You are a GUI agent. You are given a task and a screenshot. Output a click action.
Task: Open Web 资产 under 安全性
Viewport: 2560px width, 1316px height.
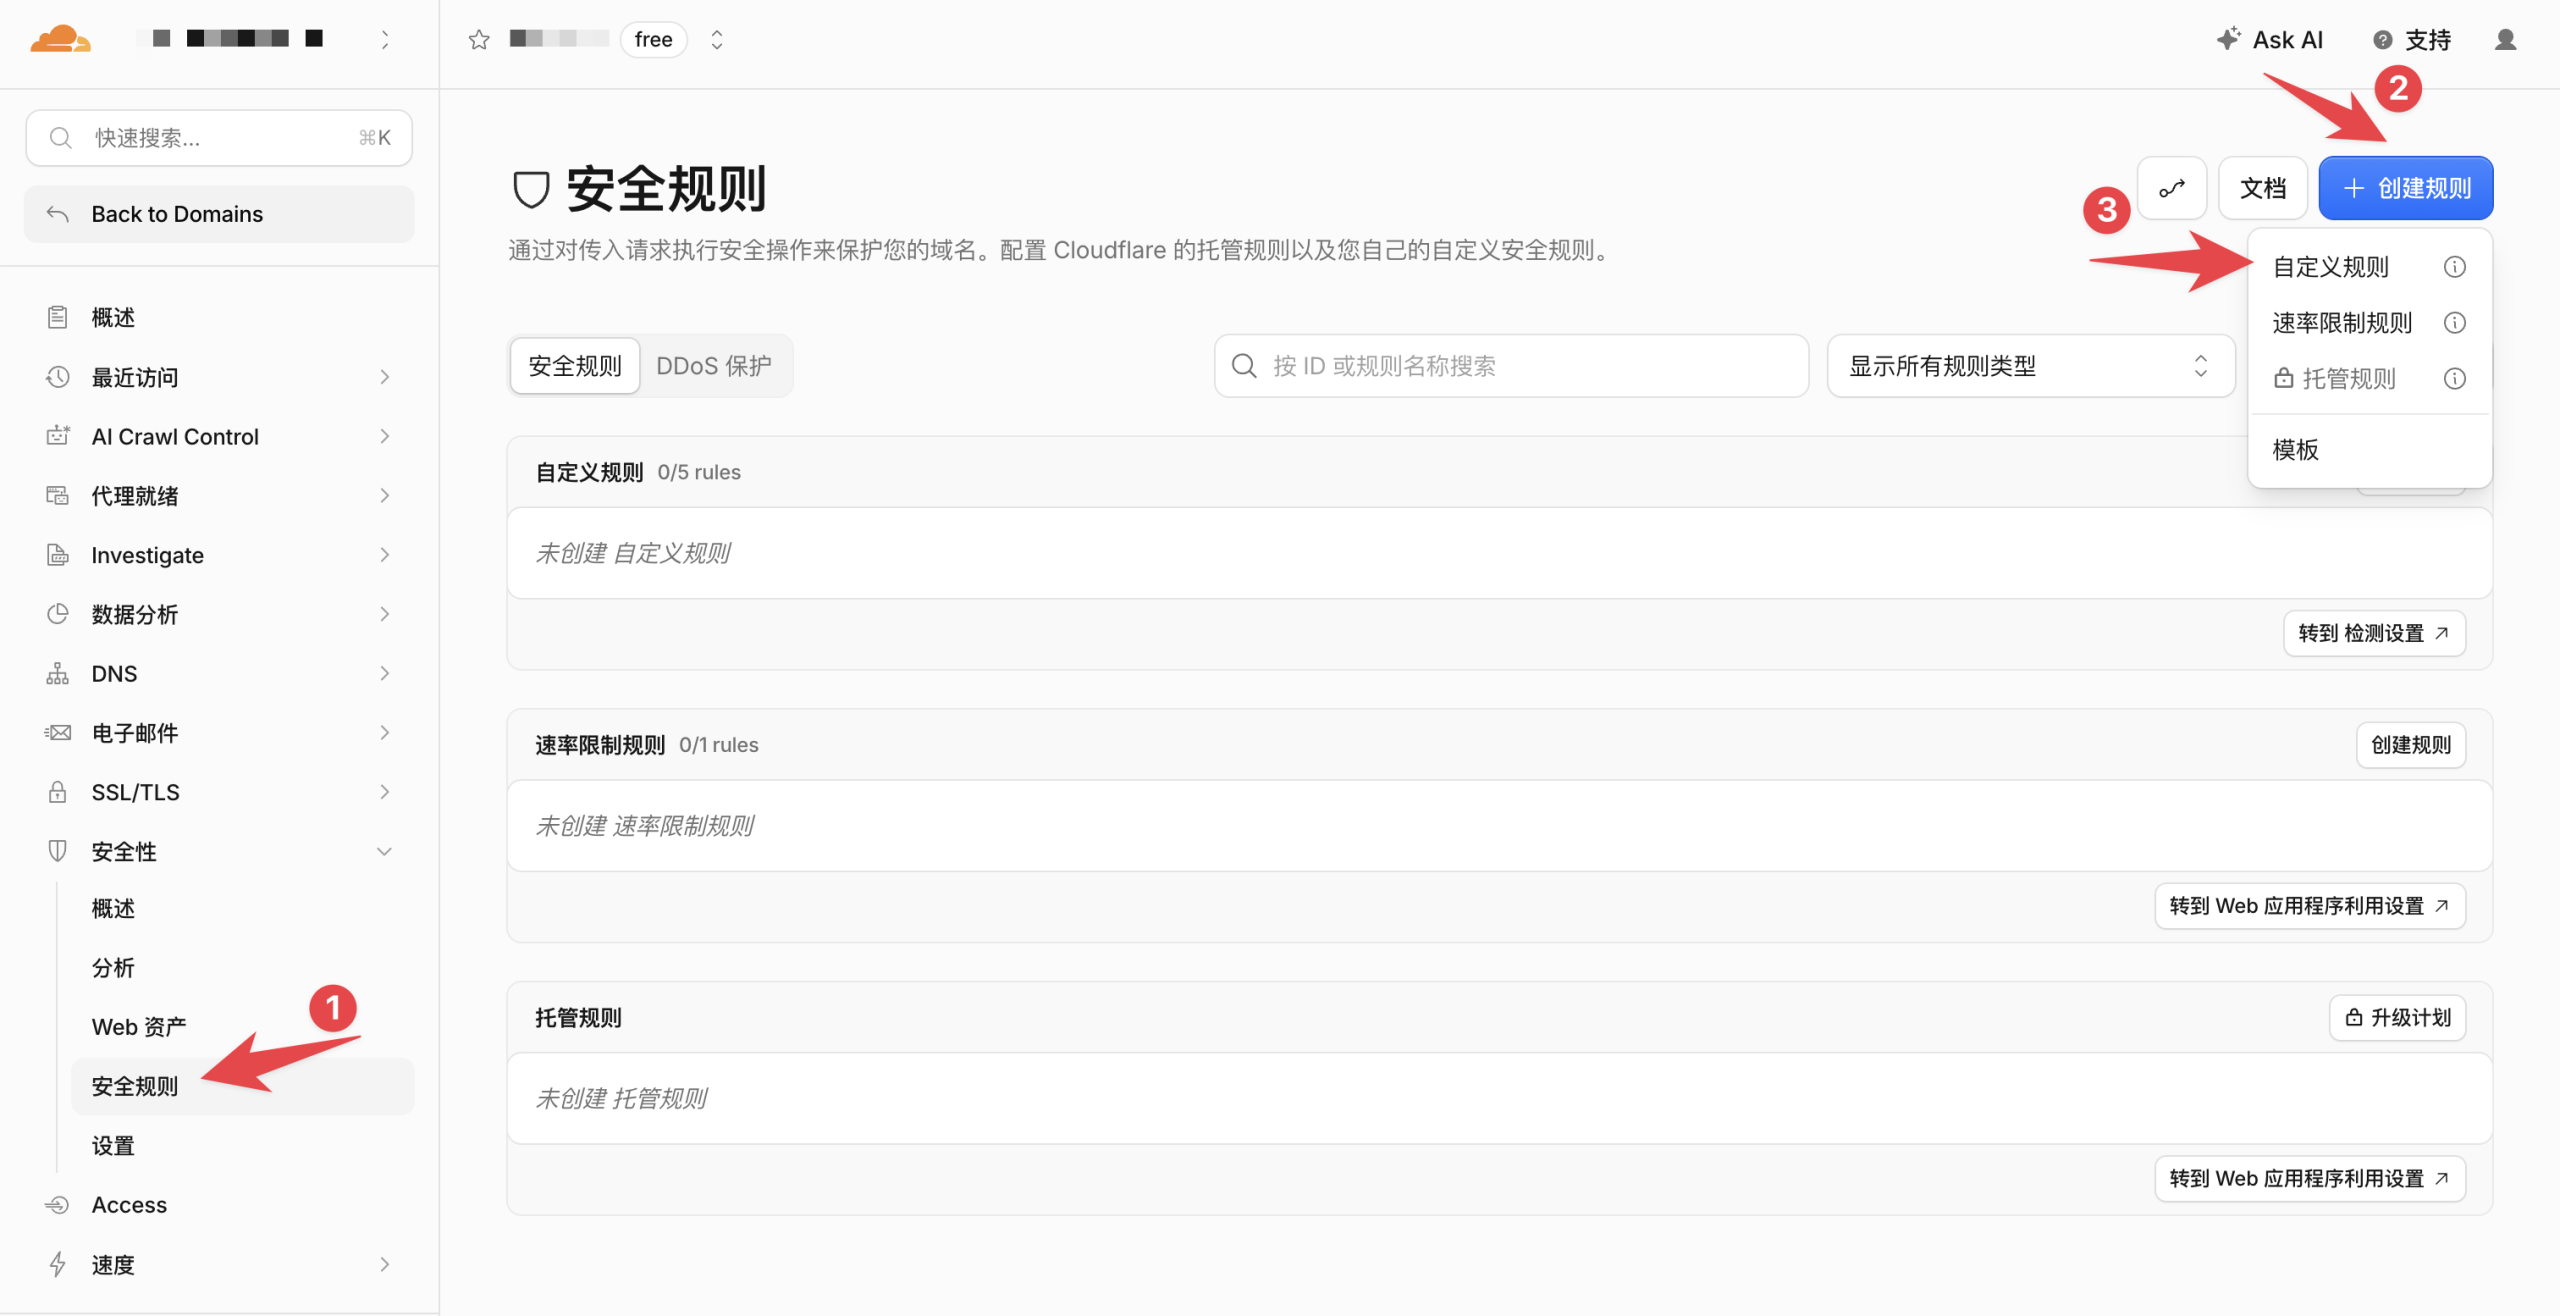(139, 1027)
